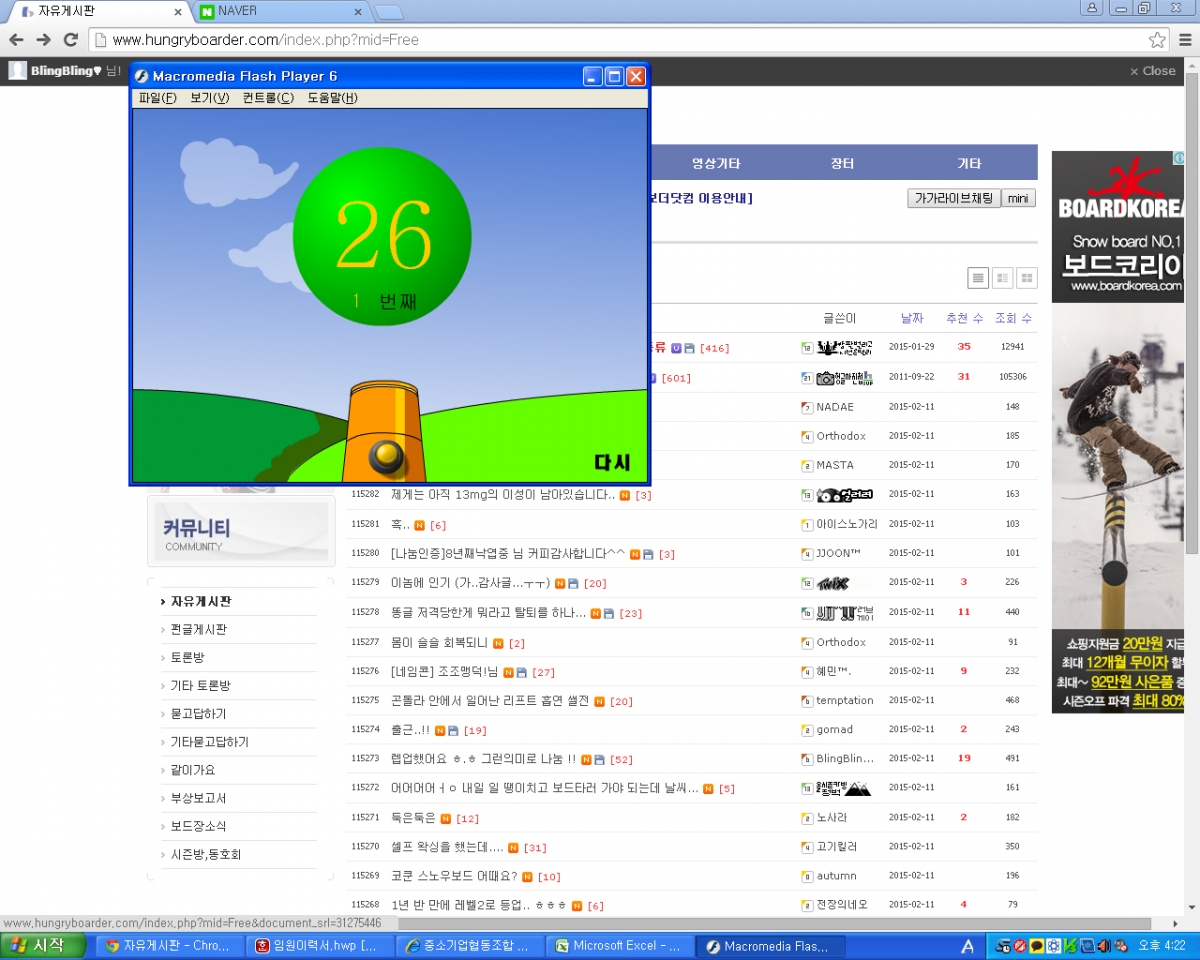
Task: Open post 이놈에 인기 (가..감사글...ㅜㅜ)
Action: [x=470, y=583]
